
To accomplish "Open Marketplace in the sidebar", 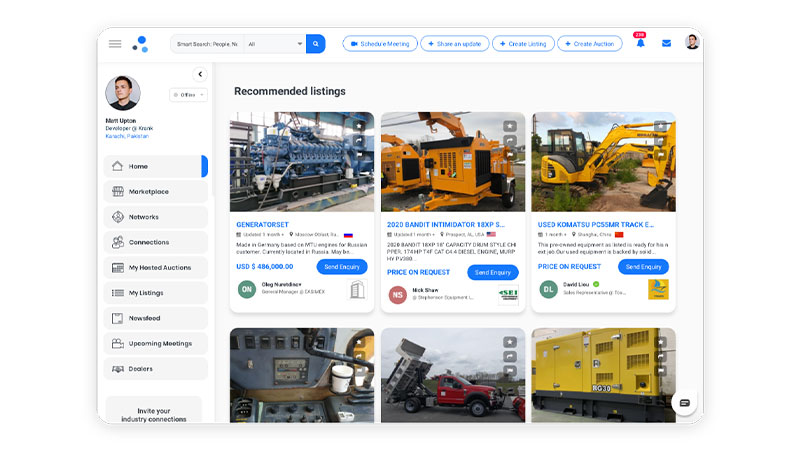I will tap(156, 192).
